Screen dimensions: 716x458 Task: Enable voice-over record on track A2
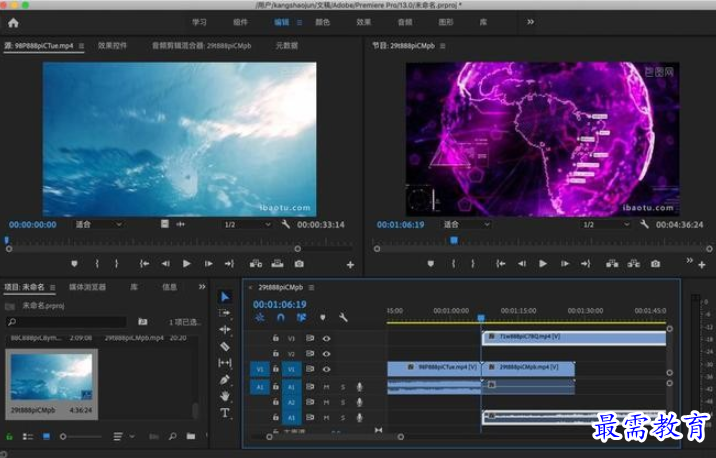click(359, 402)
